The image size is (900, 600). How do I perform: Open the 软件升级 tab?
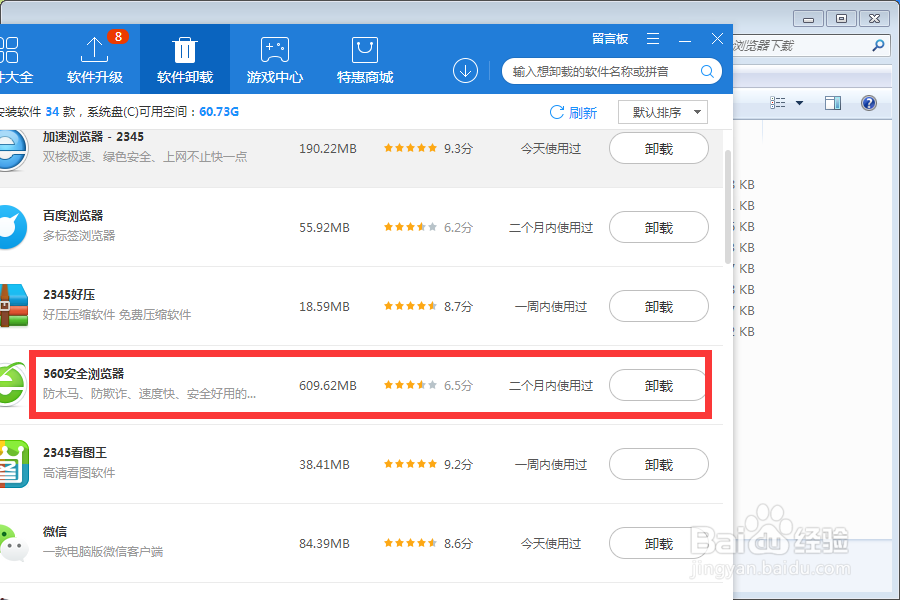point(95,60)
